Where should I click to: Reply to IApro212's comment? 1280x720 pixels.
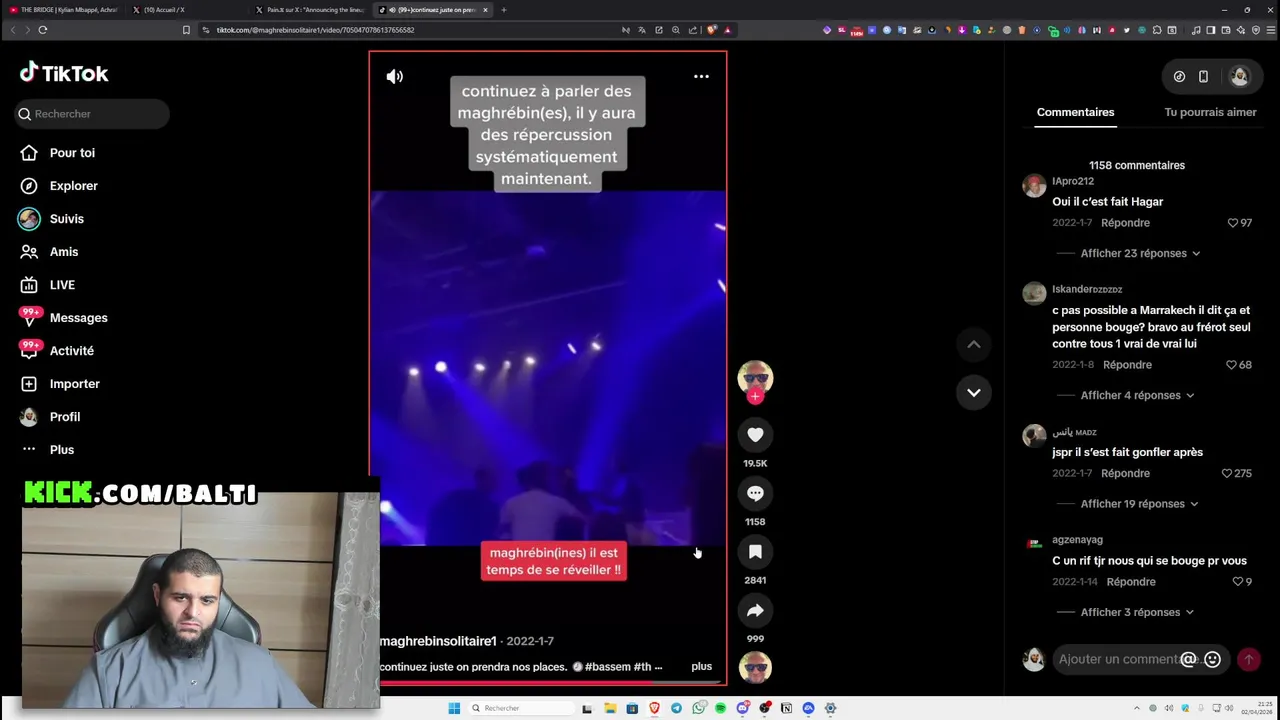point(1125,223)
